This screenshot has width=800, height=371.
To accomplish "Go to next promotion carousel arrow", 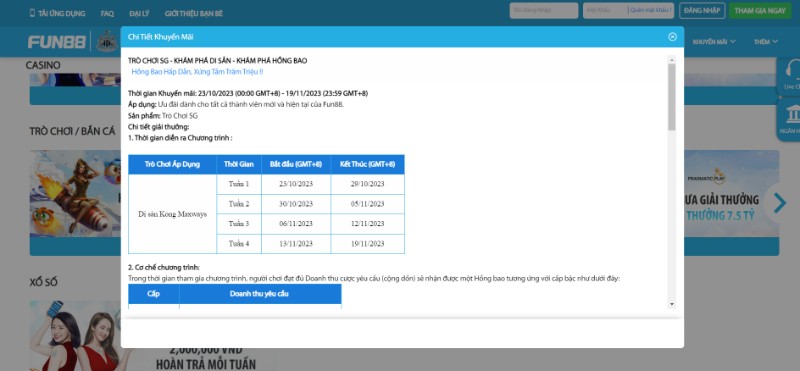I will point(780,203).
